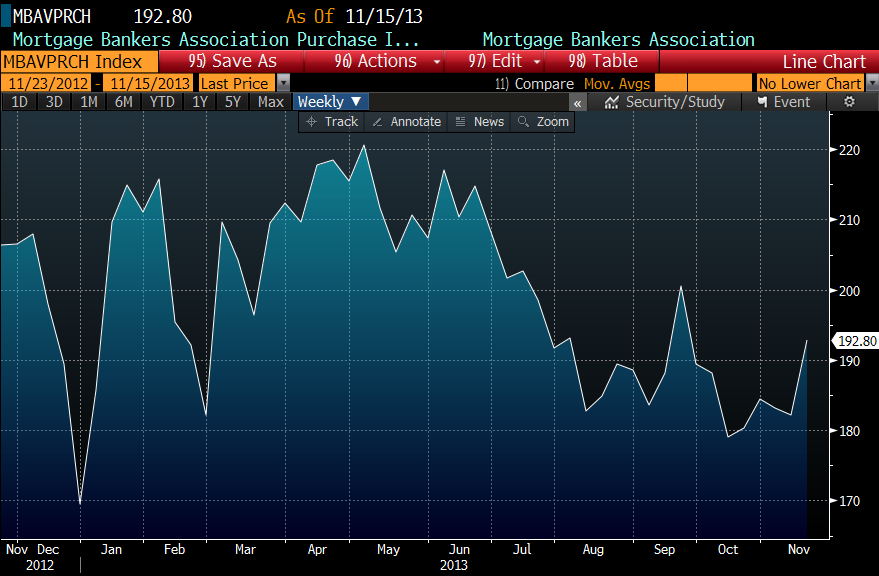Click the Track crosshair tool

coord(331,121)
